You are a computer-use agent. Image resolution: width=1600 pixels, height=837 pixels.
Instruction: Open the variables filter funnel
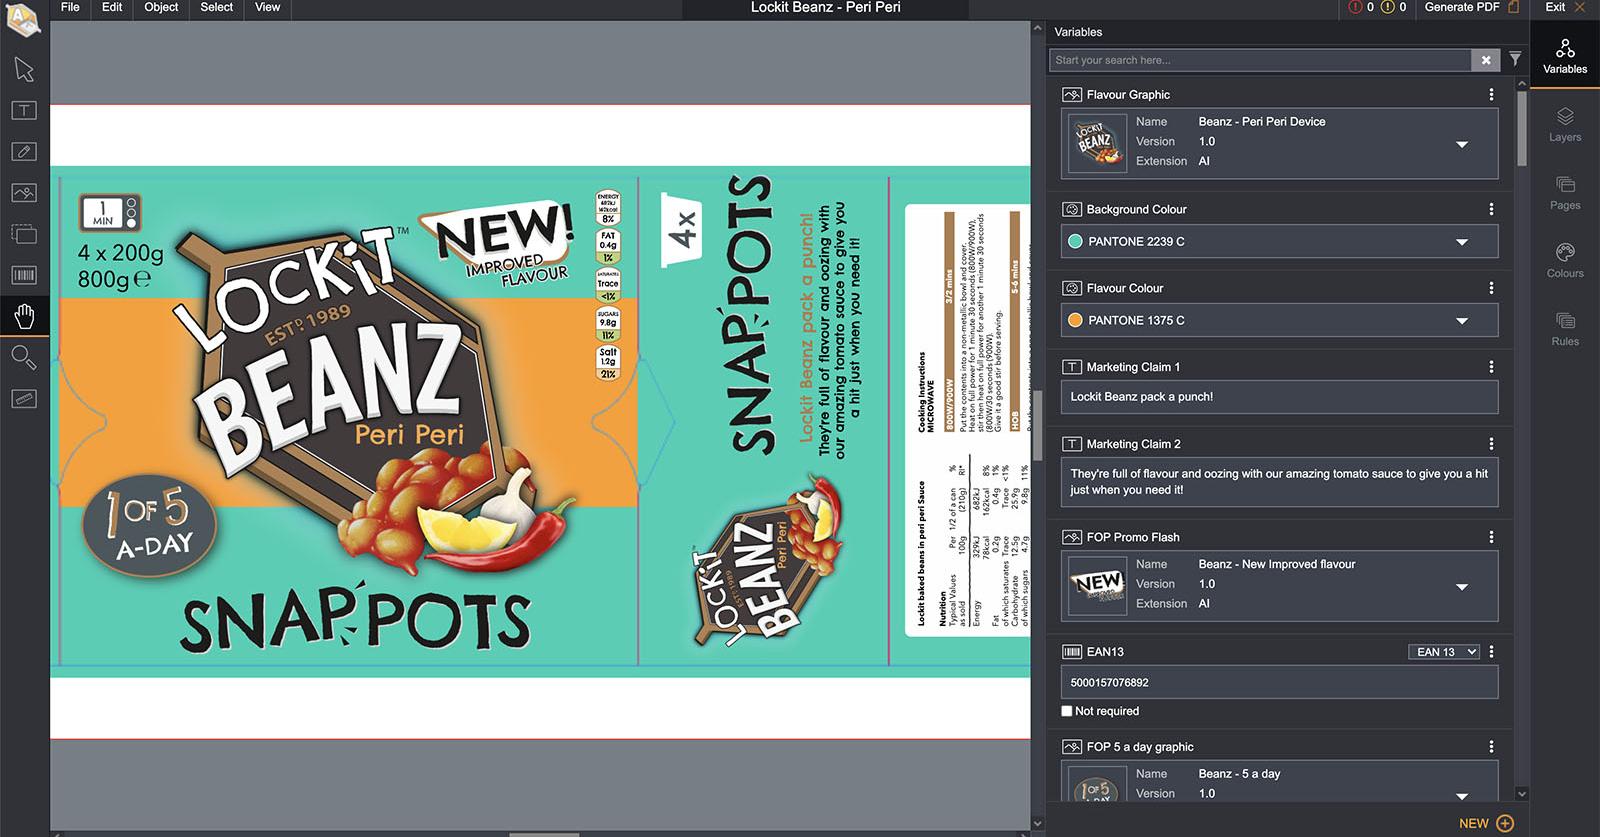1515,59
